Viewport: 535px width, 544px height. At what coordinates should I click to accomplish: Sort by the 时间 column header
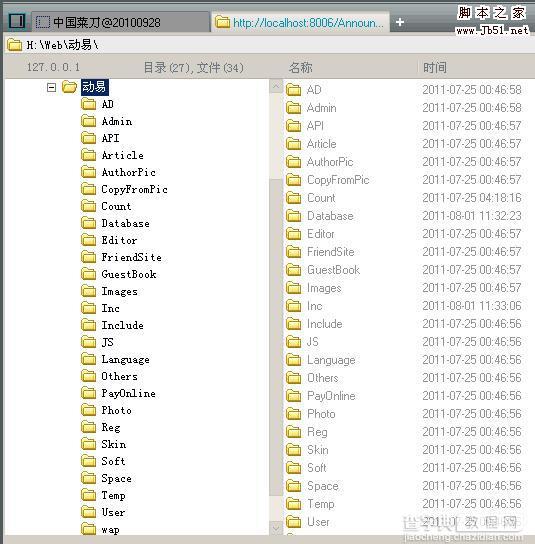434,67
